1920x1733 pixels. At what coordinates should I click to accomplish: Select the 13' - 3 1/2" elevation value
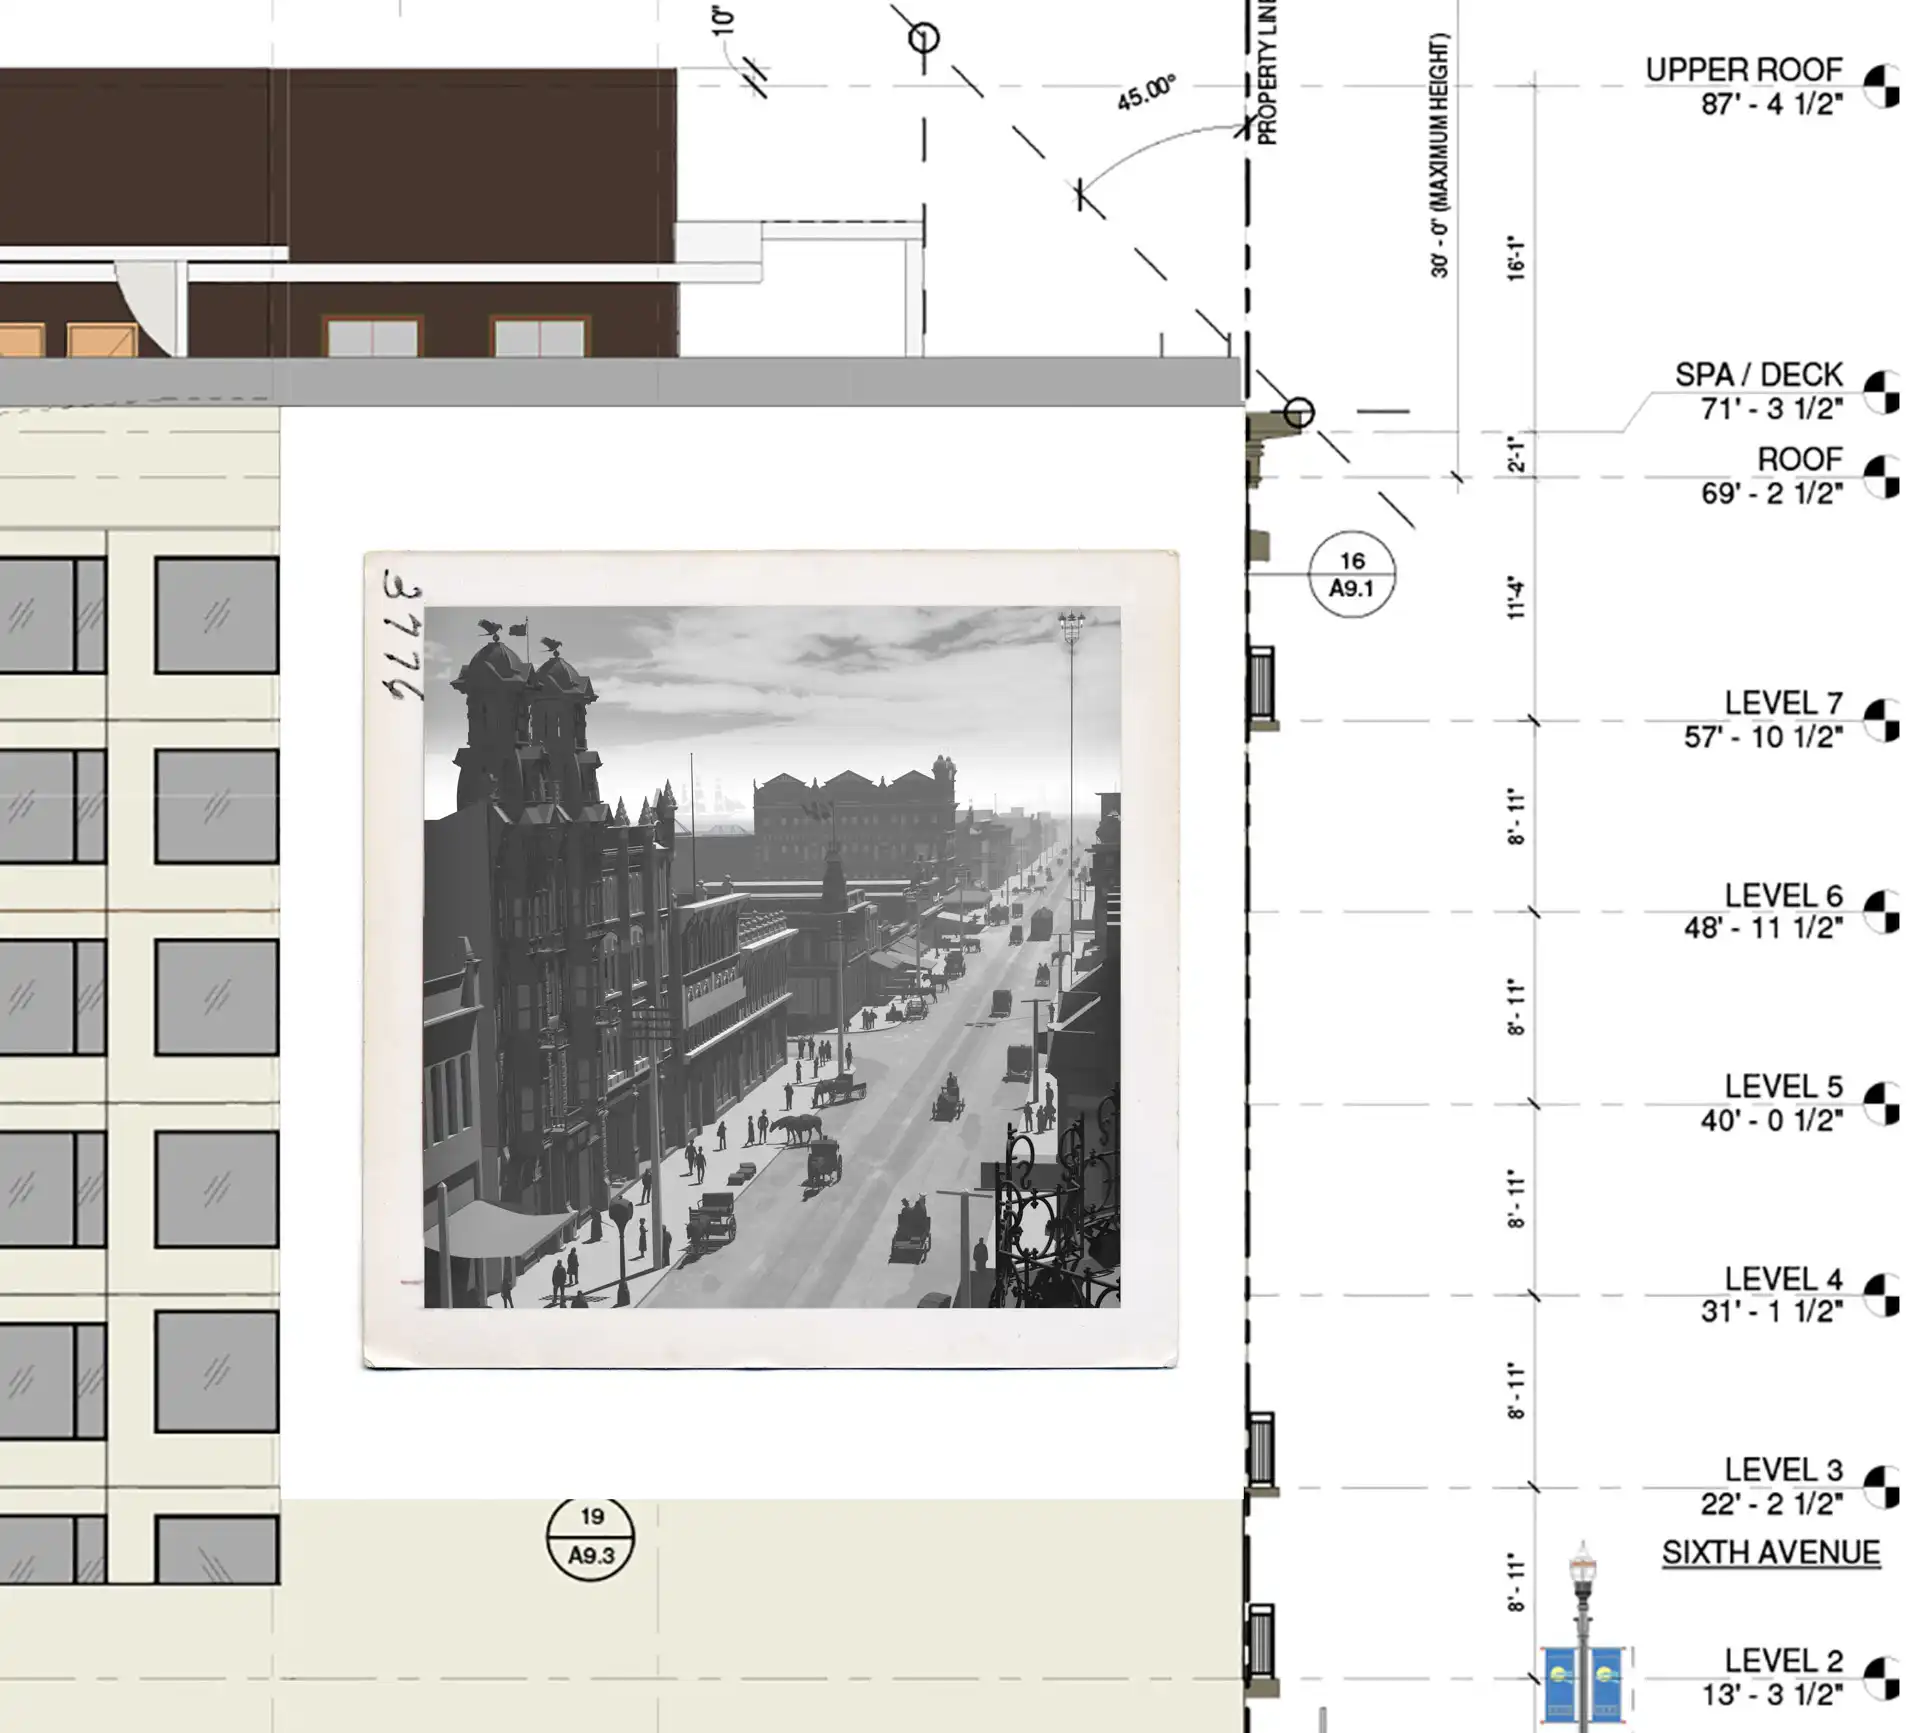point(1772,1695)
